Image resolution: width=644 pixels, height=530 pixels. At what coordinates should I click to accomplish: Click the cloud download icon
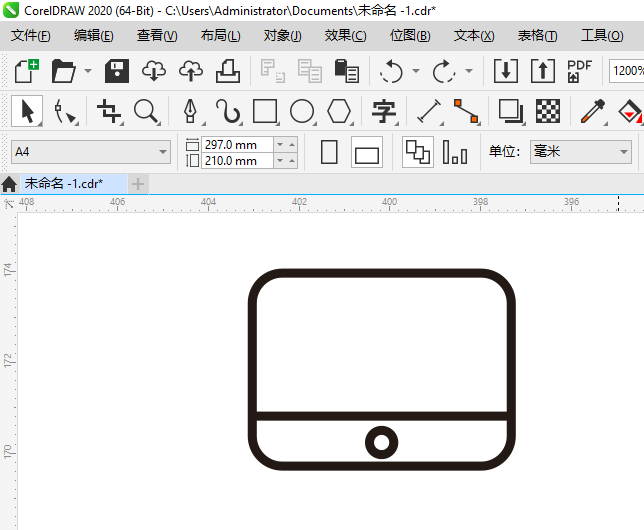click(154, 71)
